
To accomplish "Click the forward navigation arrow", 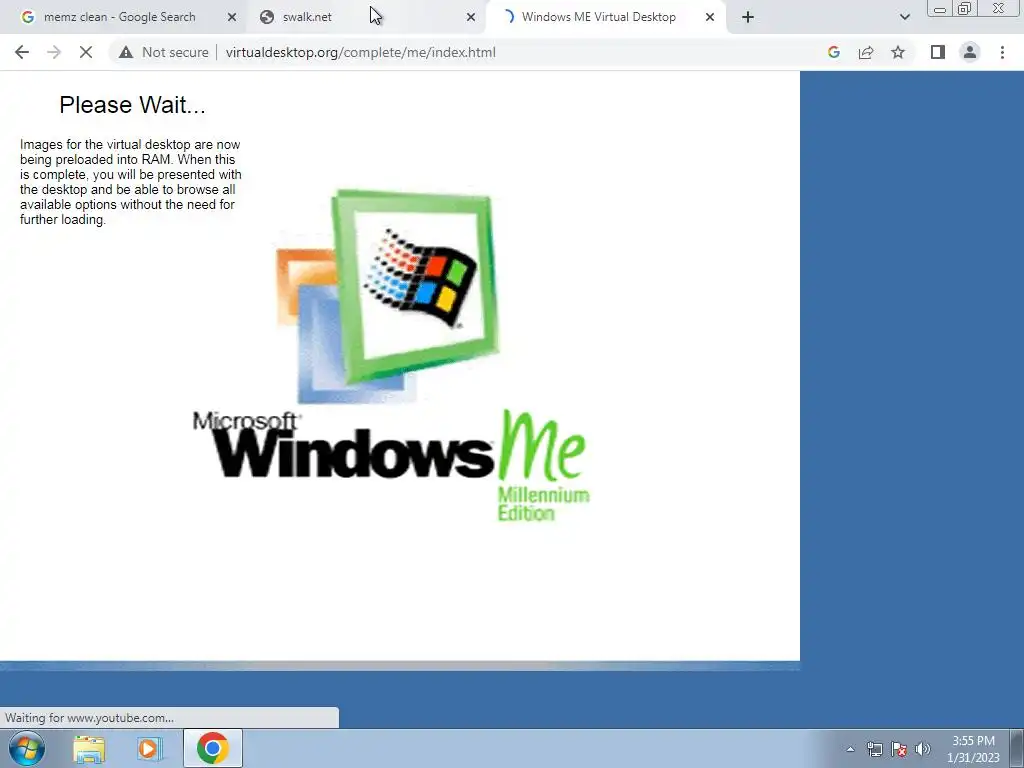I will (54, 52).
